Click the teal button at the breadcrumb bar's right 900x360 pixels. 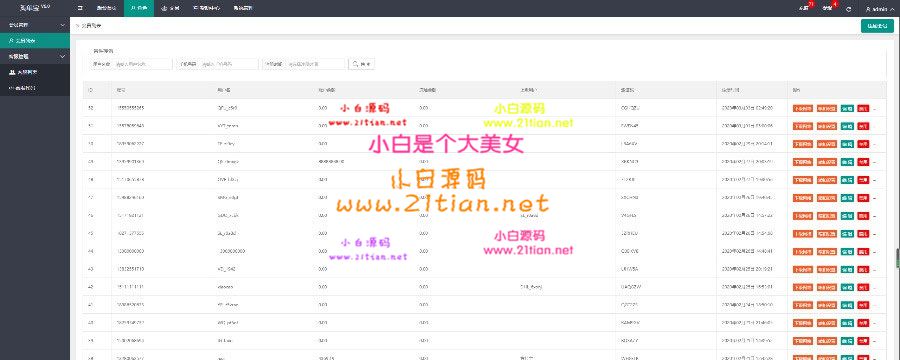(x=877, y=26)
